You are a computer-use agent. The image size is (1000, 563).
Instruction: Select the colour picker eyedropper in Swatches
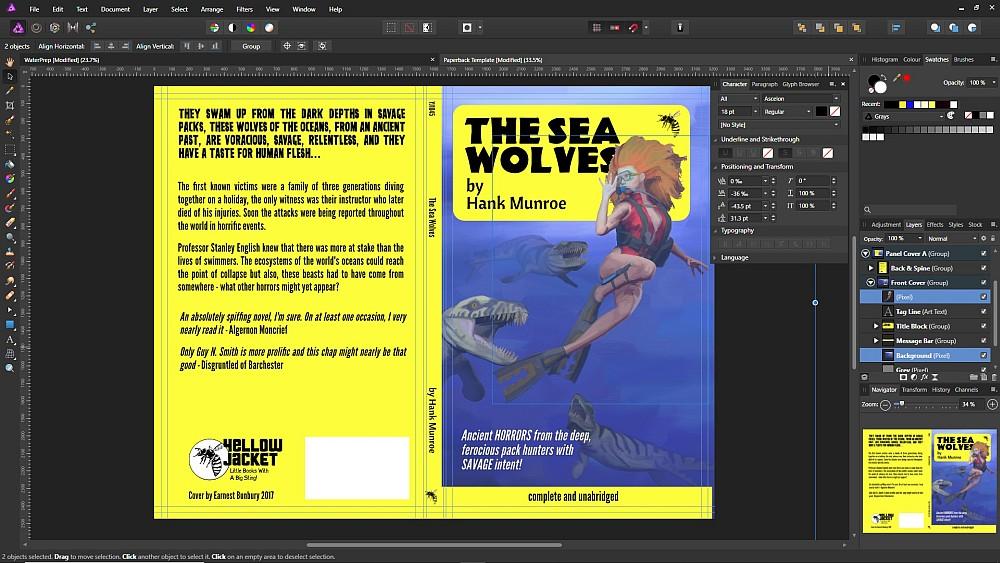click(x=896, y=78)
